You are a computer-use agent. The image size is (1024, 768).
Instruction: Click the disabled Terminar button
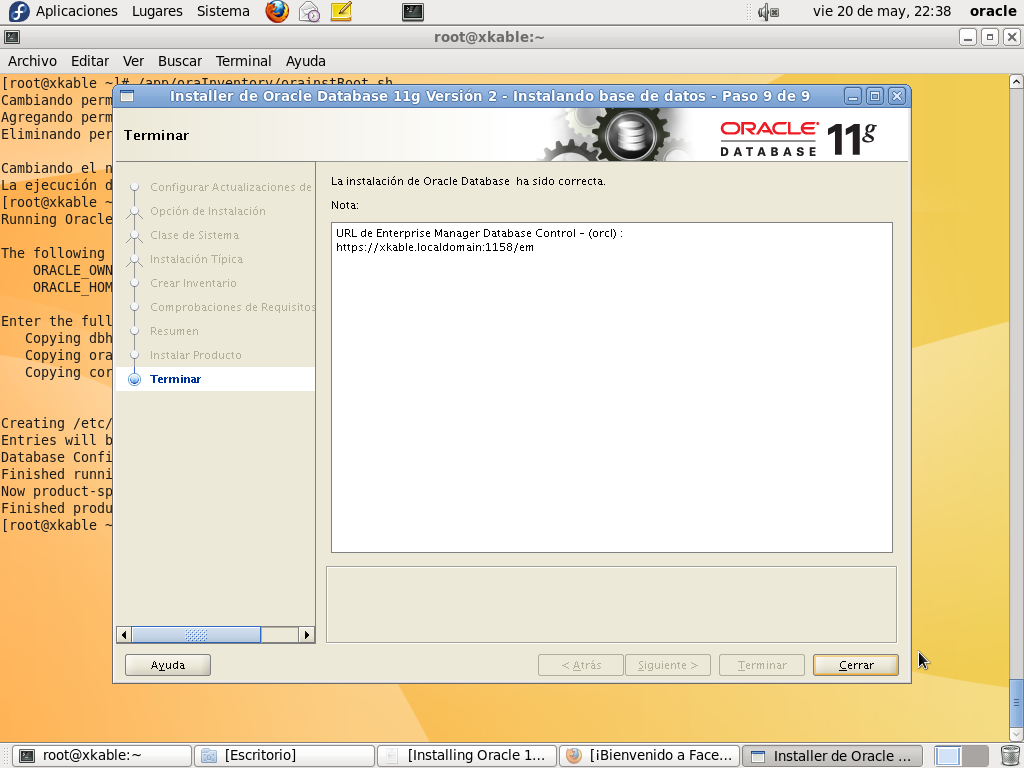[761, 665]
